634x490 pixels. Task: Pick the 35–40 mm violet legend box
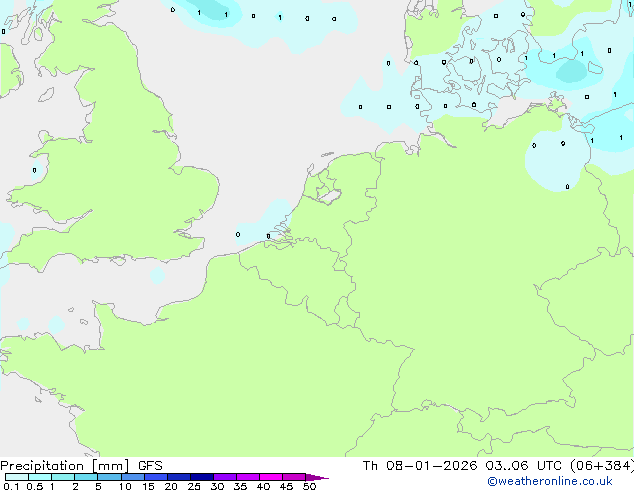(248, 477)
